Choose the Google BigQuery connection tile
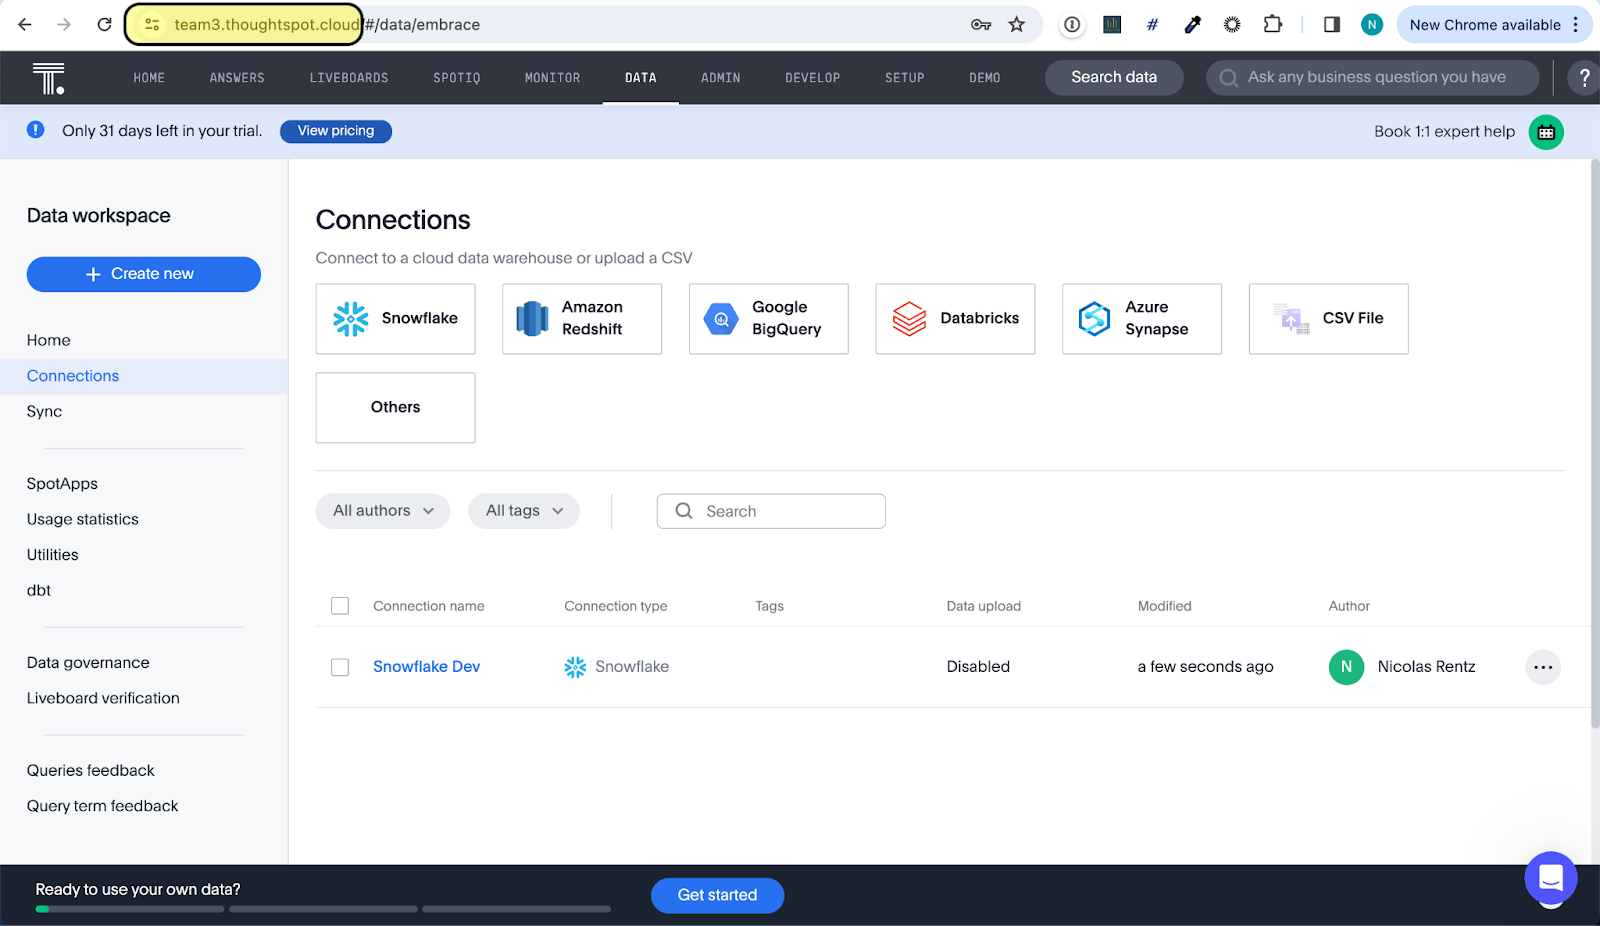 tap(768, 319)
